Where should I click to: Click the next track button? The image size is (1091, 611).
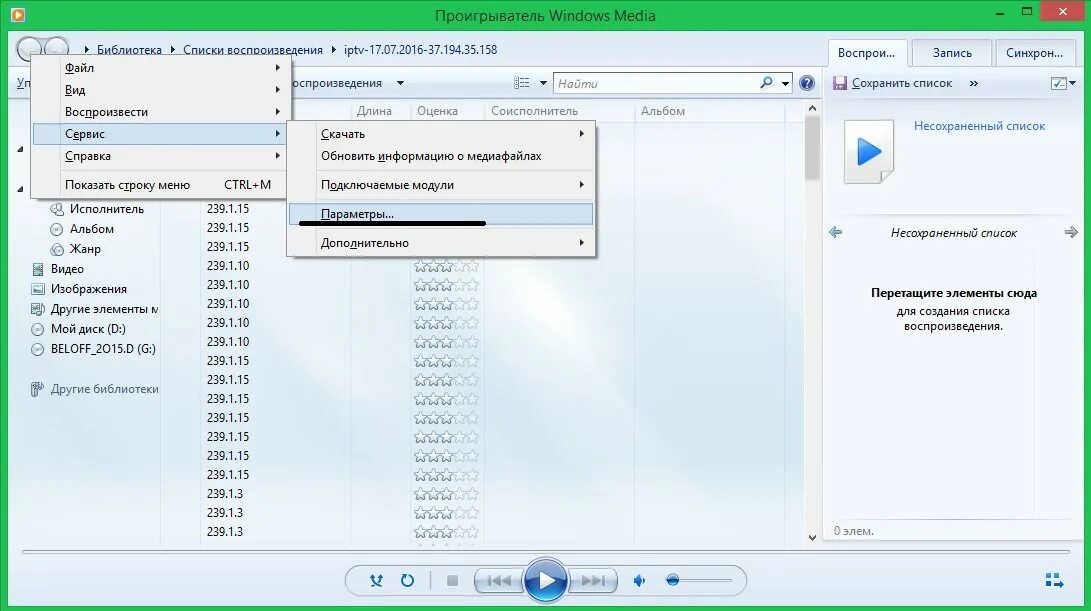[593, 580]
